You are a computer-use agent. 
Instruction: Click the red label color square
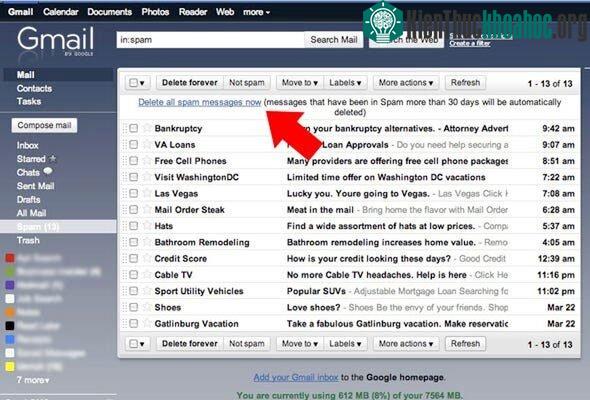10,258
